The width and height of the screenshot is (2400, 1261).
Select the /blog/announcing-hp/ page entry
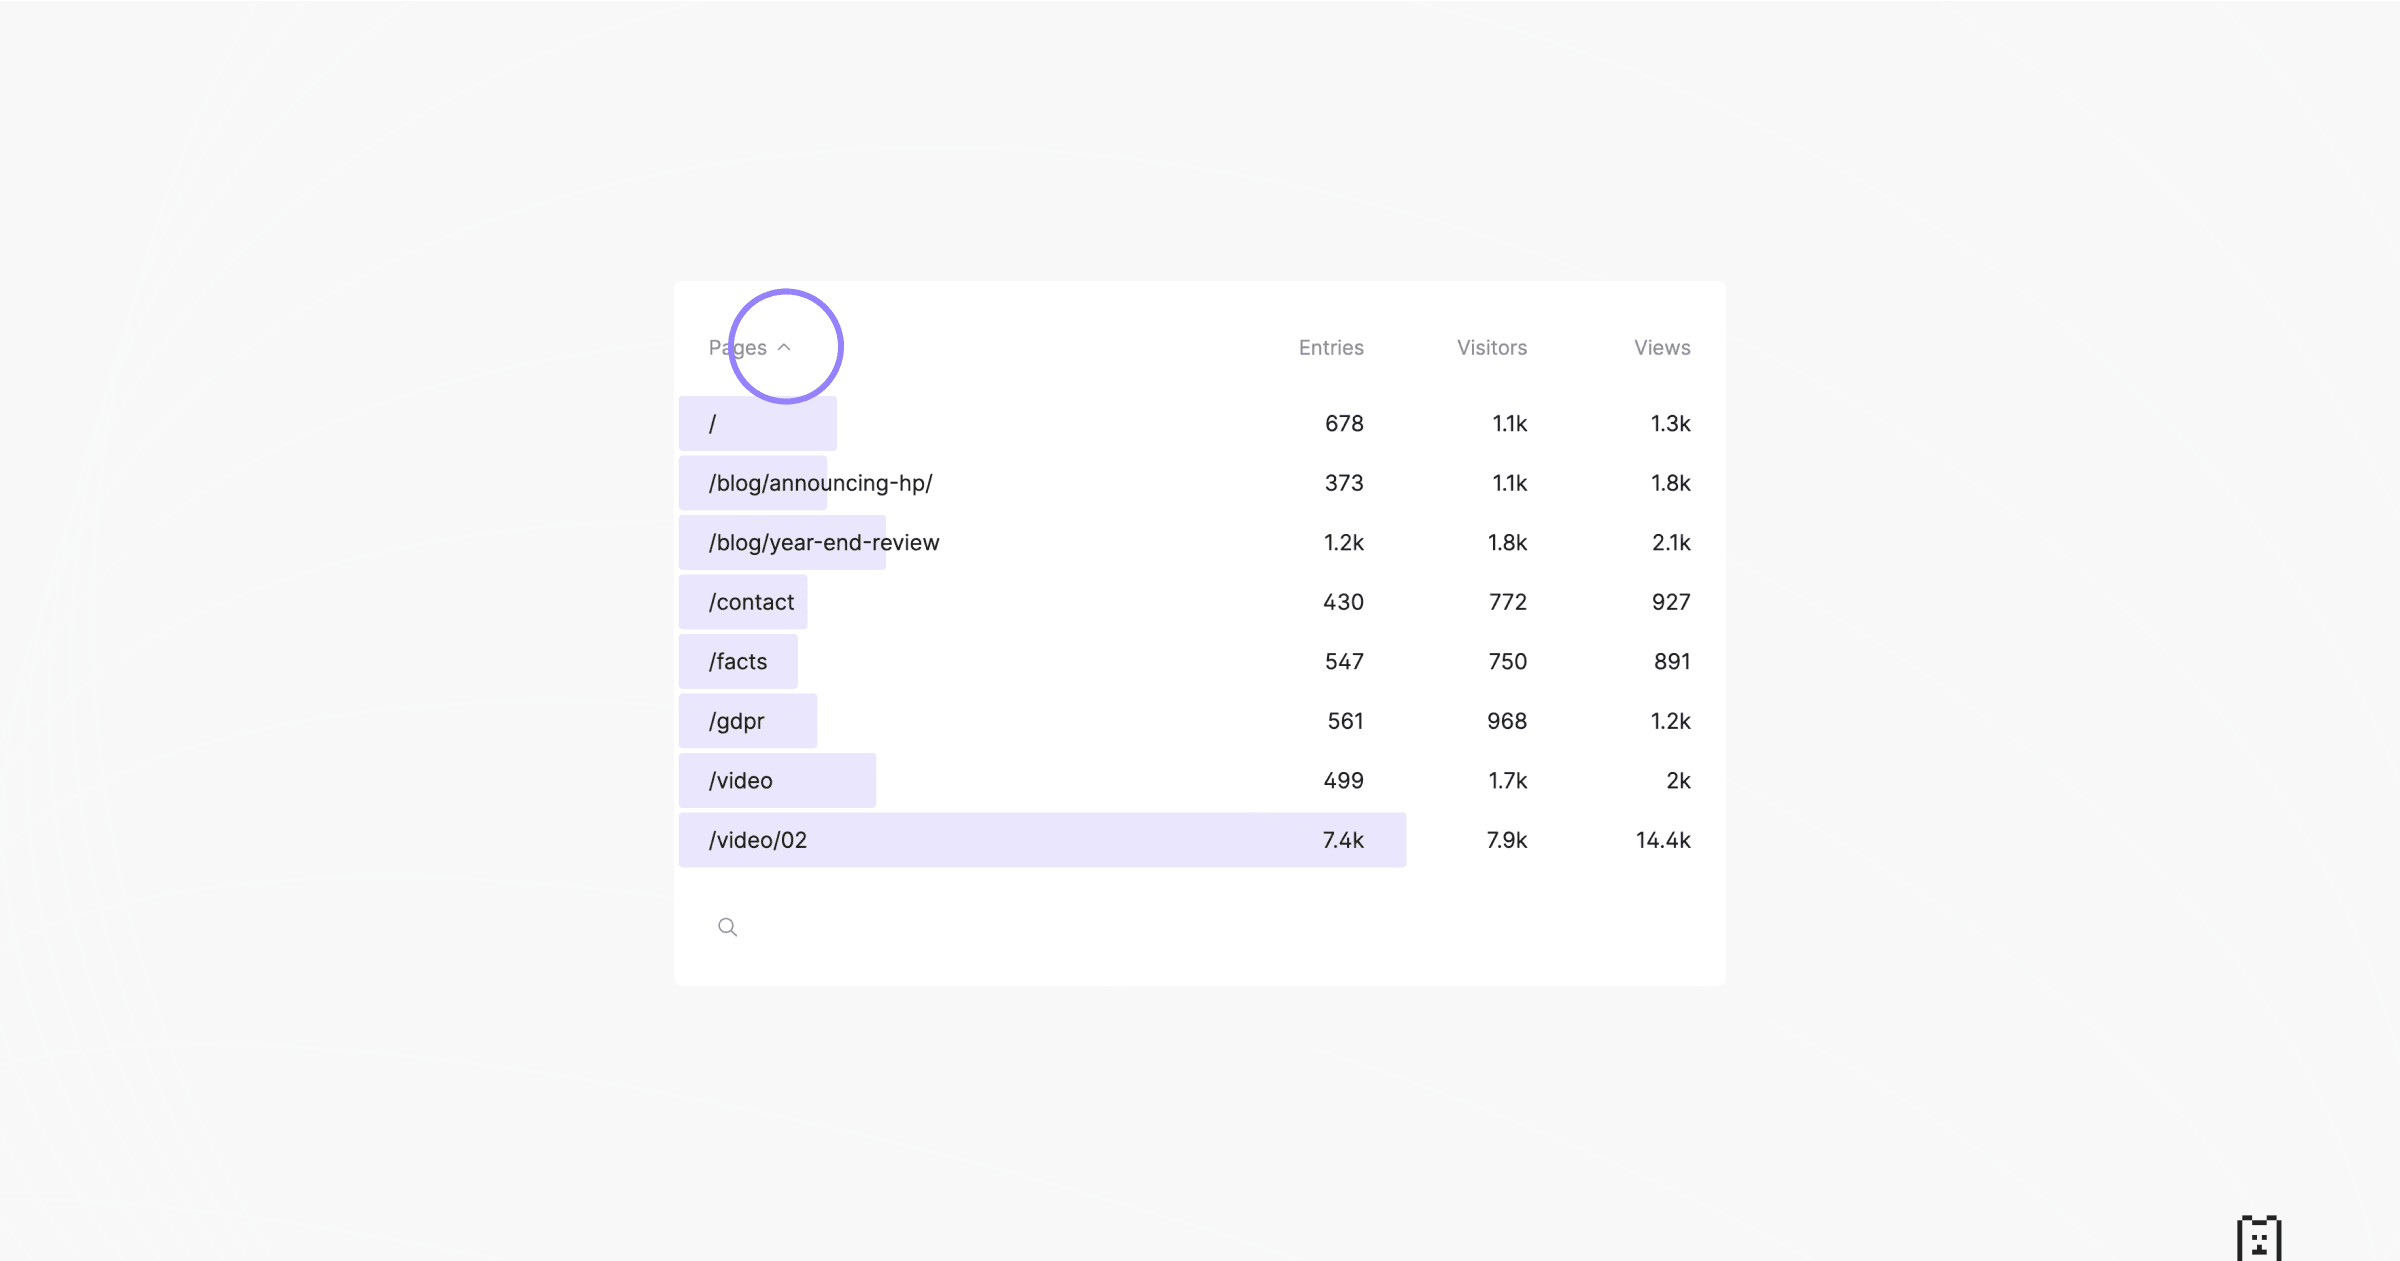[820, 482]
